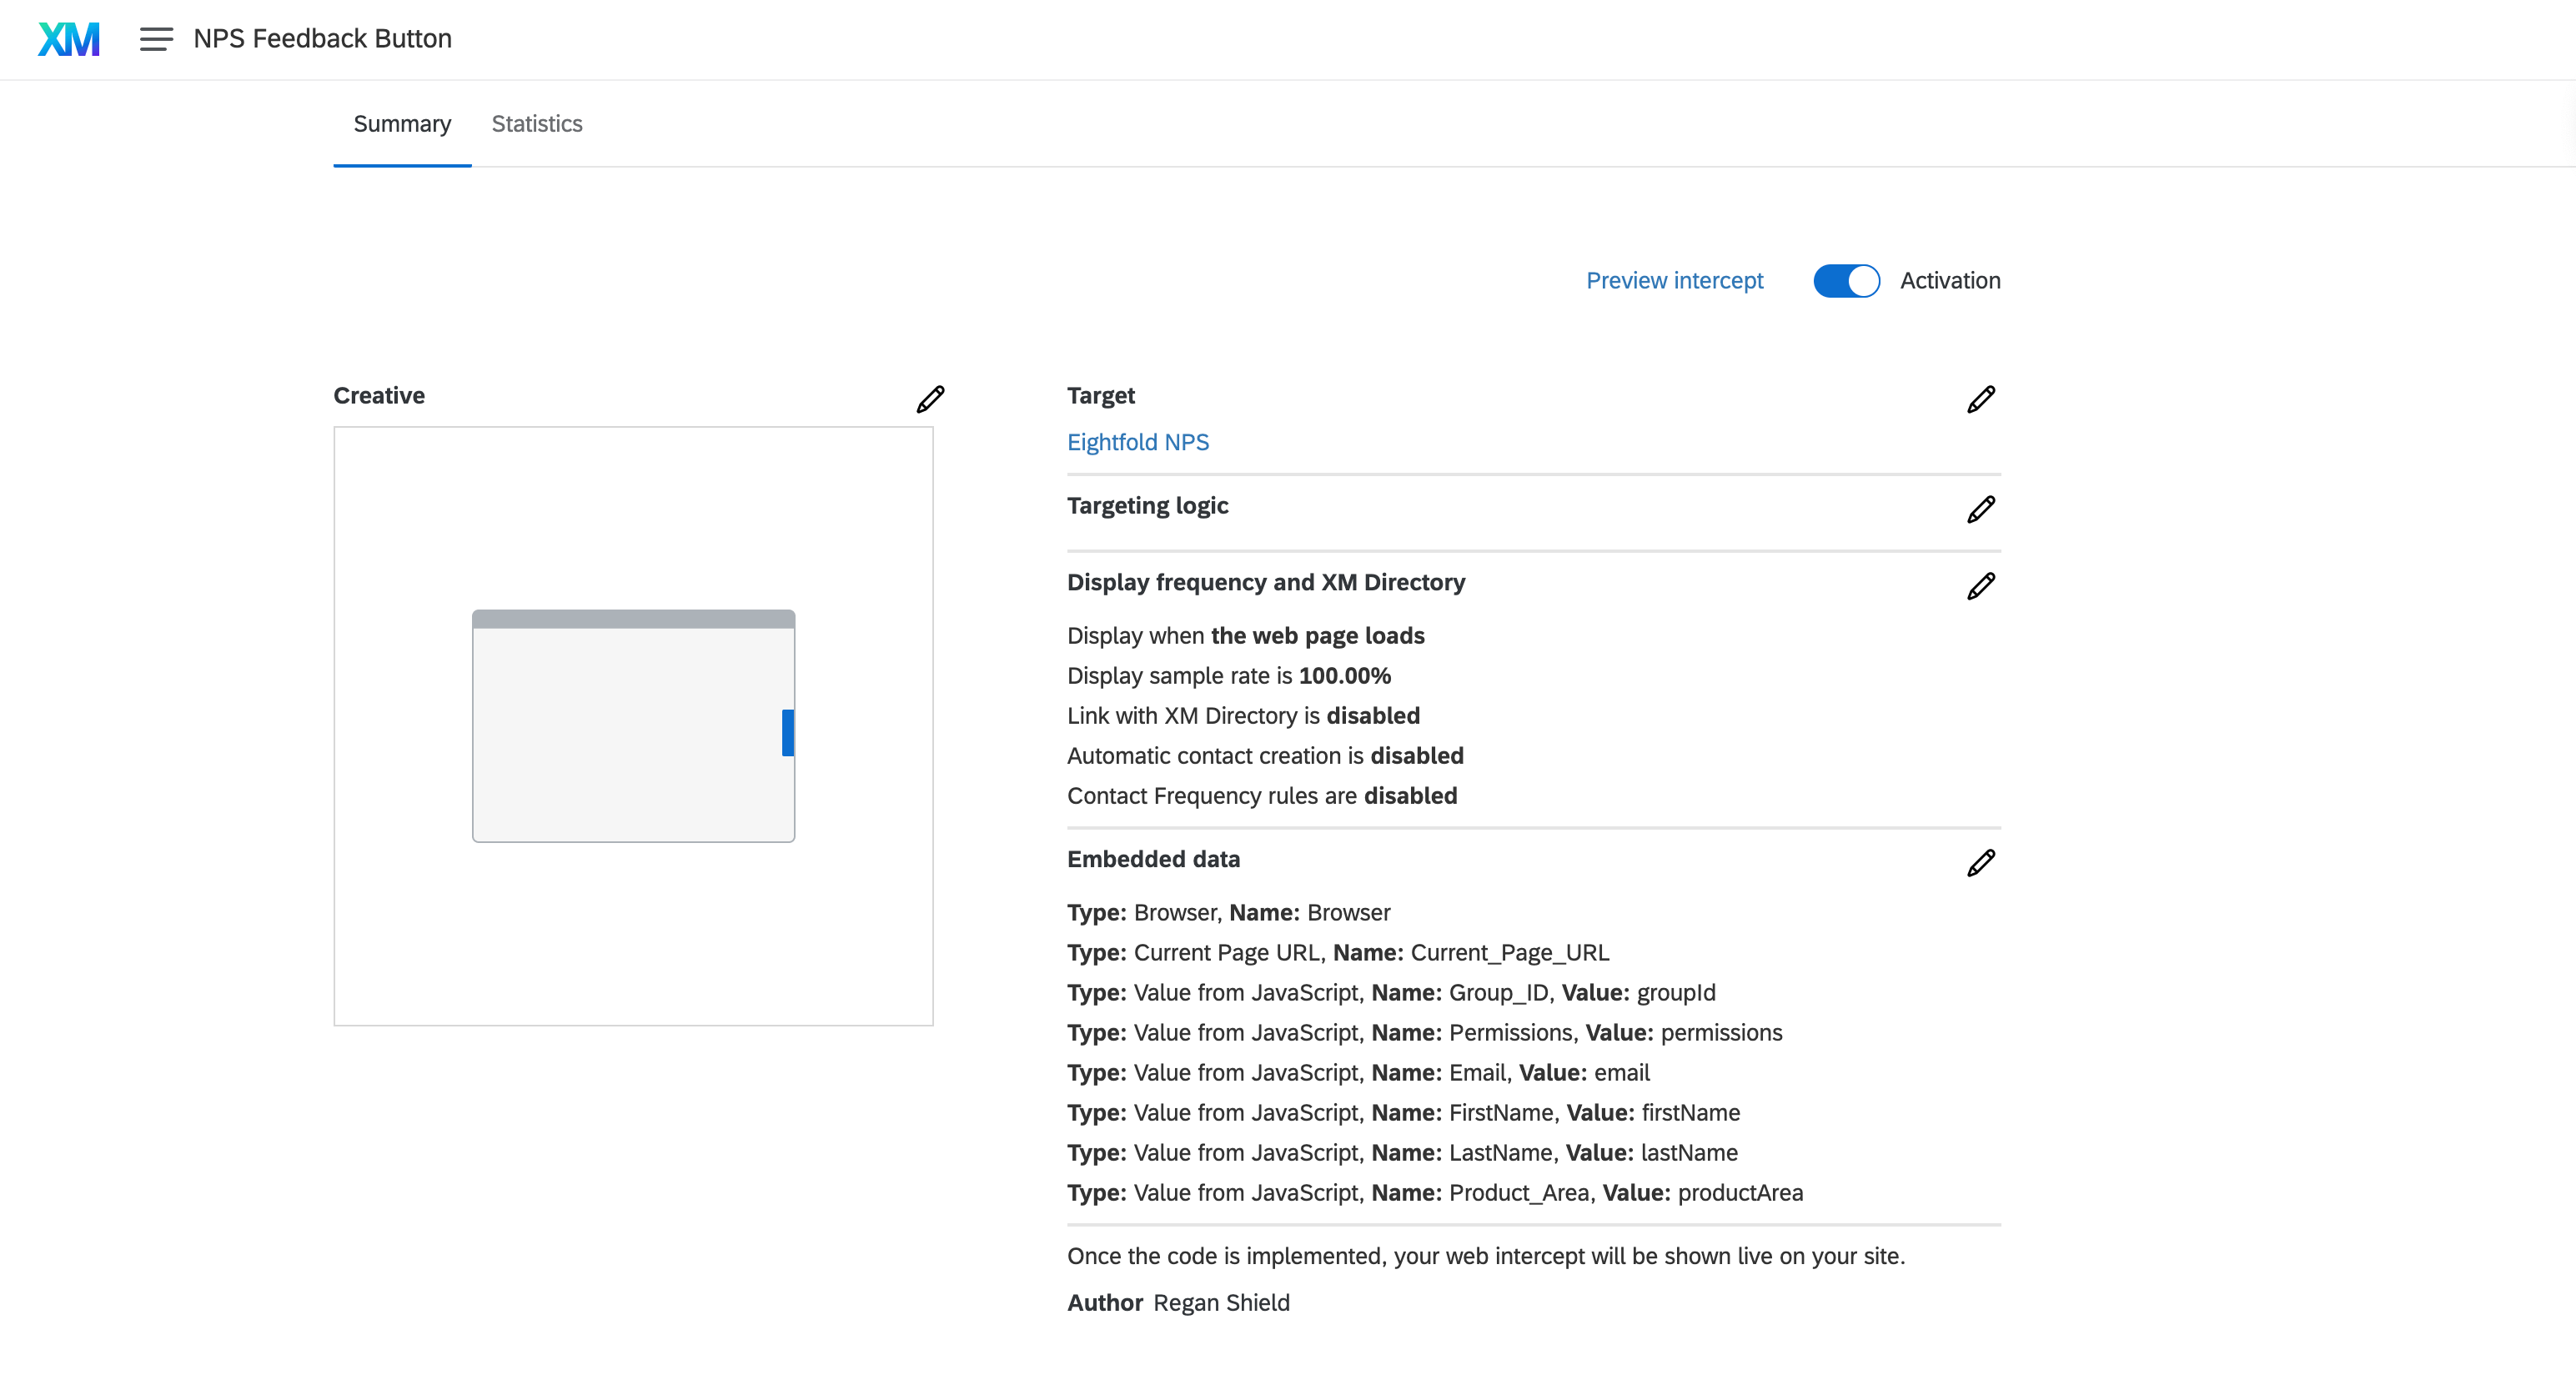The image size is (2576, 1390).
Task: Click 'Automatic contact creation is disabled' text
Action: [x=1265, y=756]
